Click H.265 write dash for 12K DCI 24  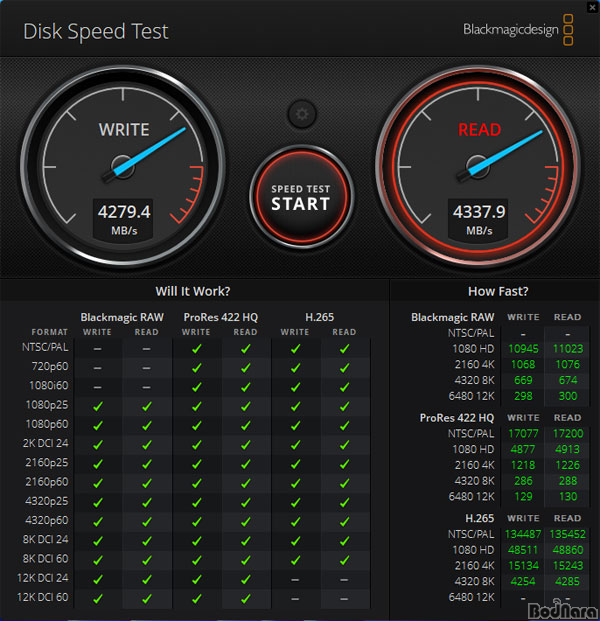click(295, 580)
